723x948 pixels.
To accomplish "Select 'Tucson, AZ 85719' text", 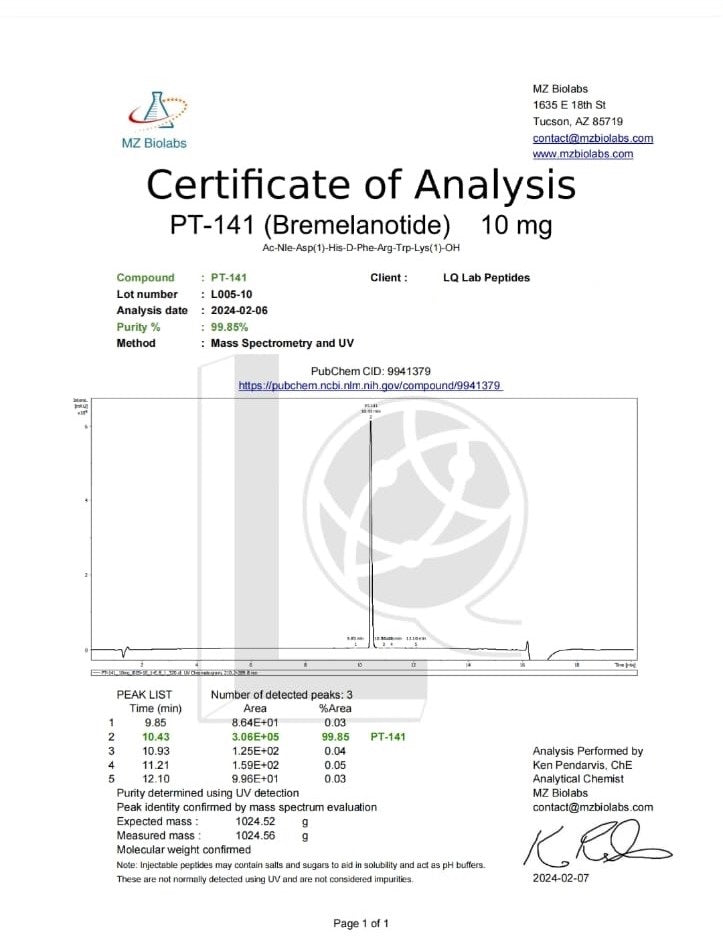I will pos(578,122).
